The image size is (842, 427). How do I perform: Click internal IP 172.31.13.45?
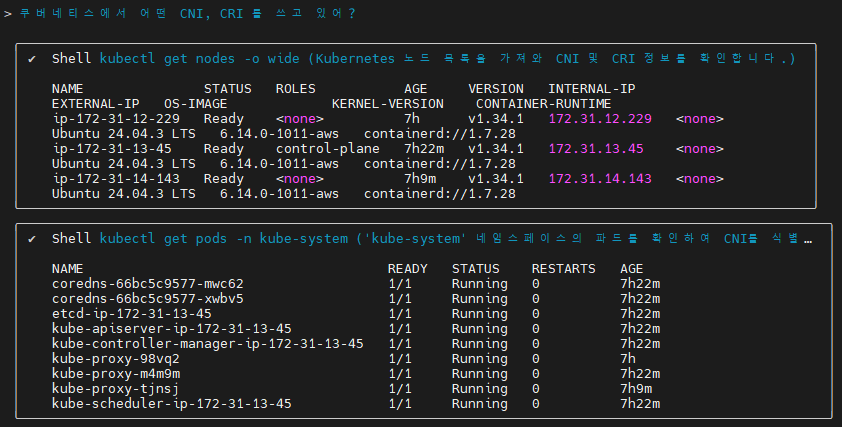(x=596, y=149)
